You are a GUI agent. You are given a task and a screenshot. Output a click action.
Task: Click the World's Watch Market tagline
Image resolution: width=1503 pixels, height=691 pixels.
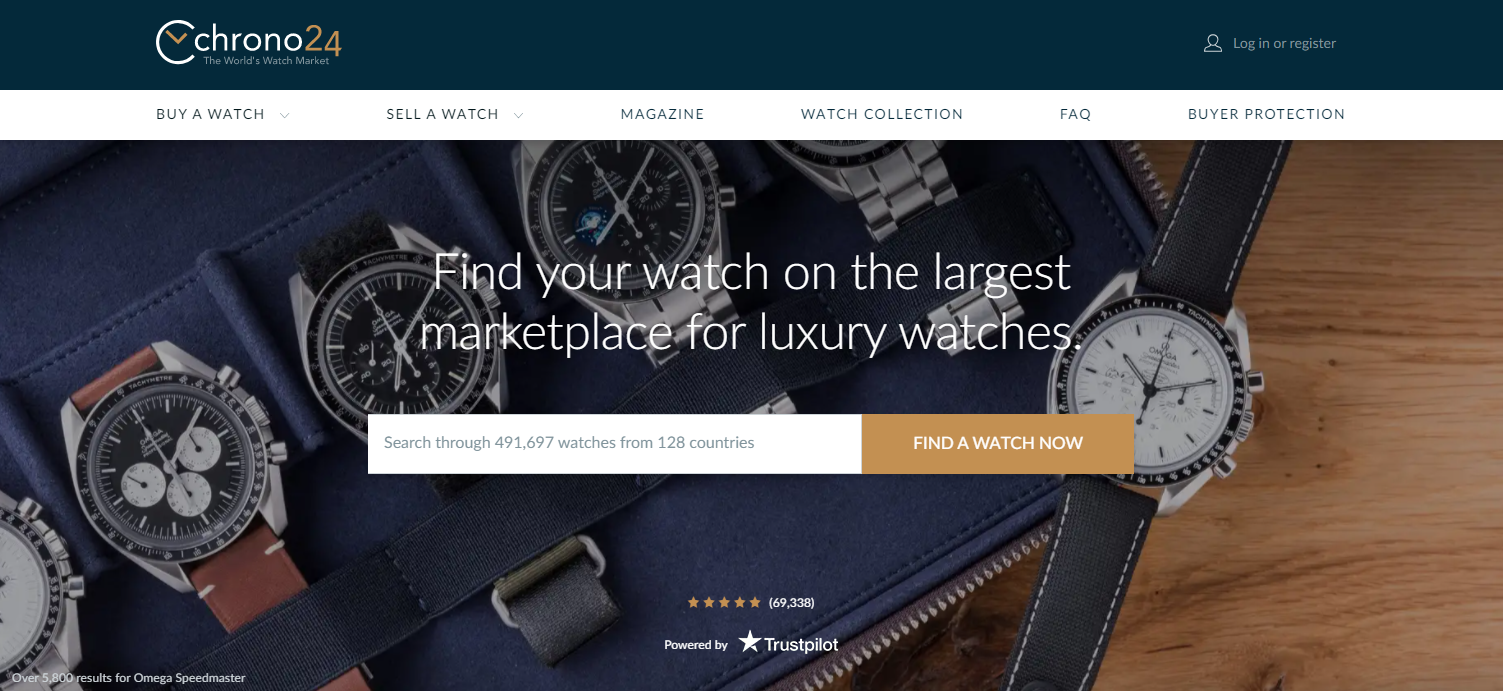pos(266,61)
